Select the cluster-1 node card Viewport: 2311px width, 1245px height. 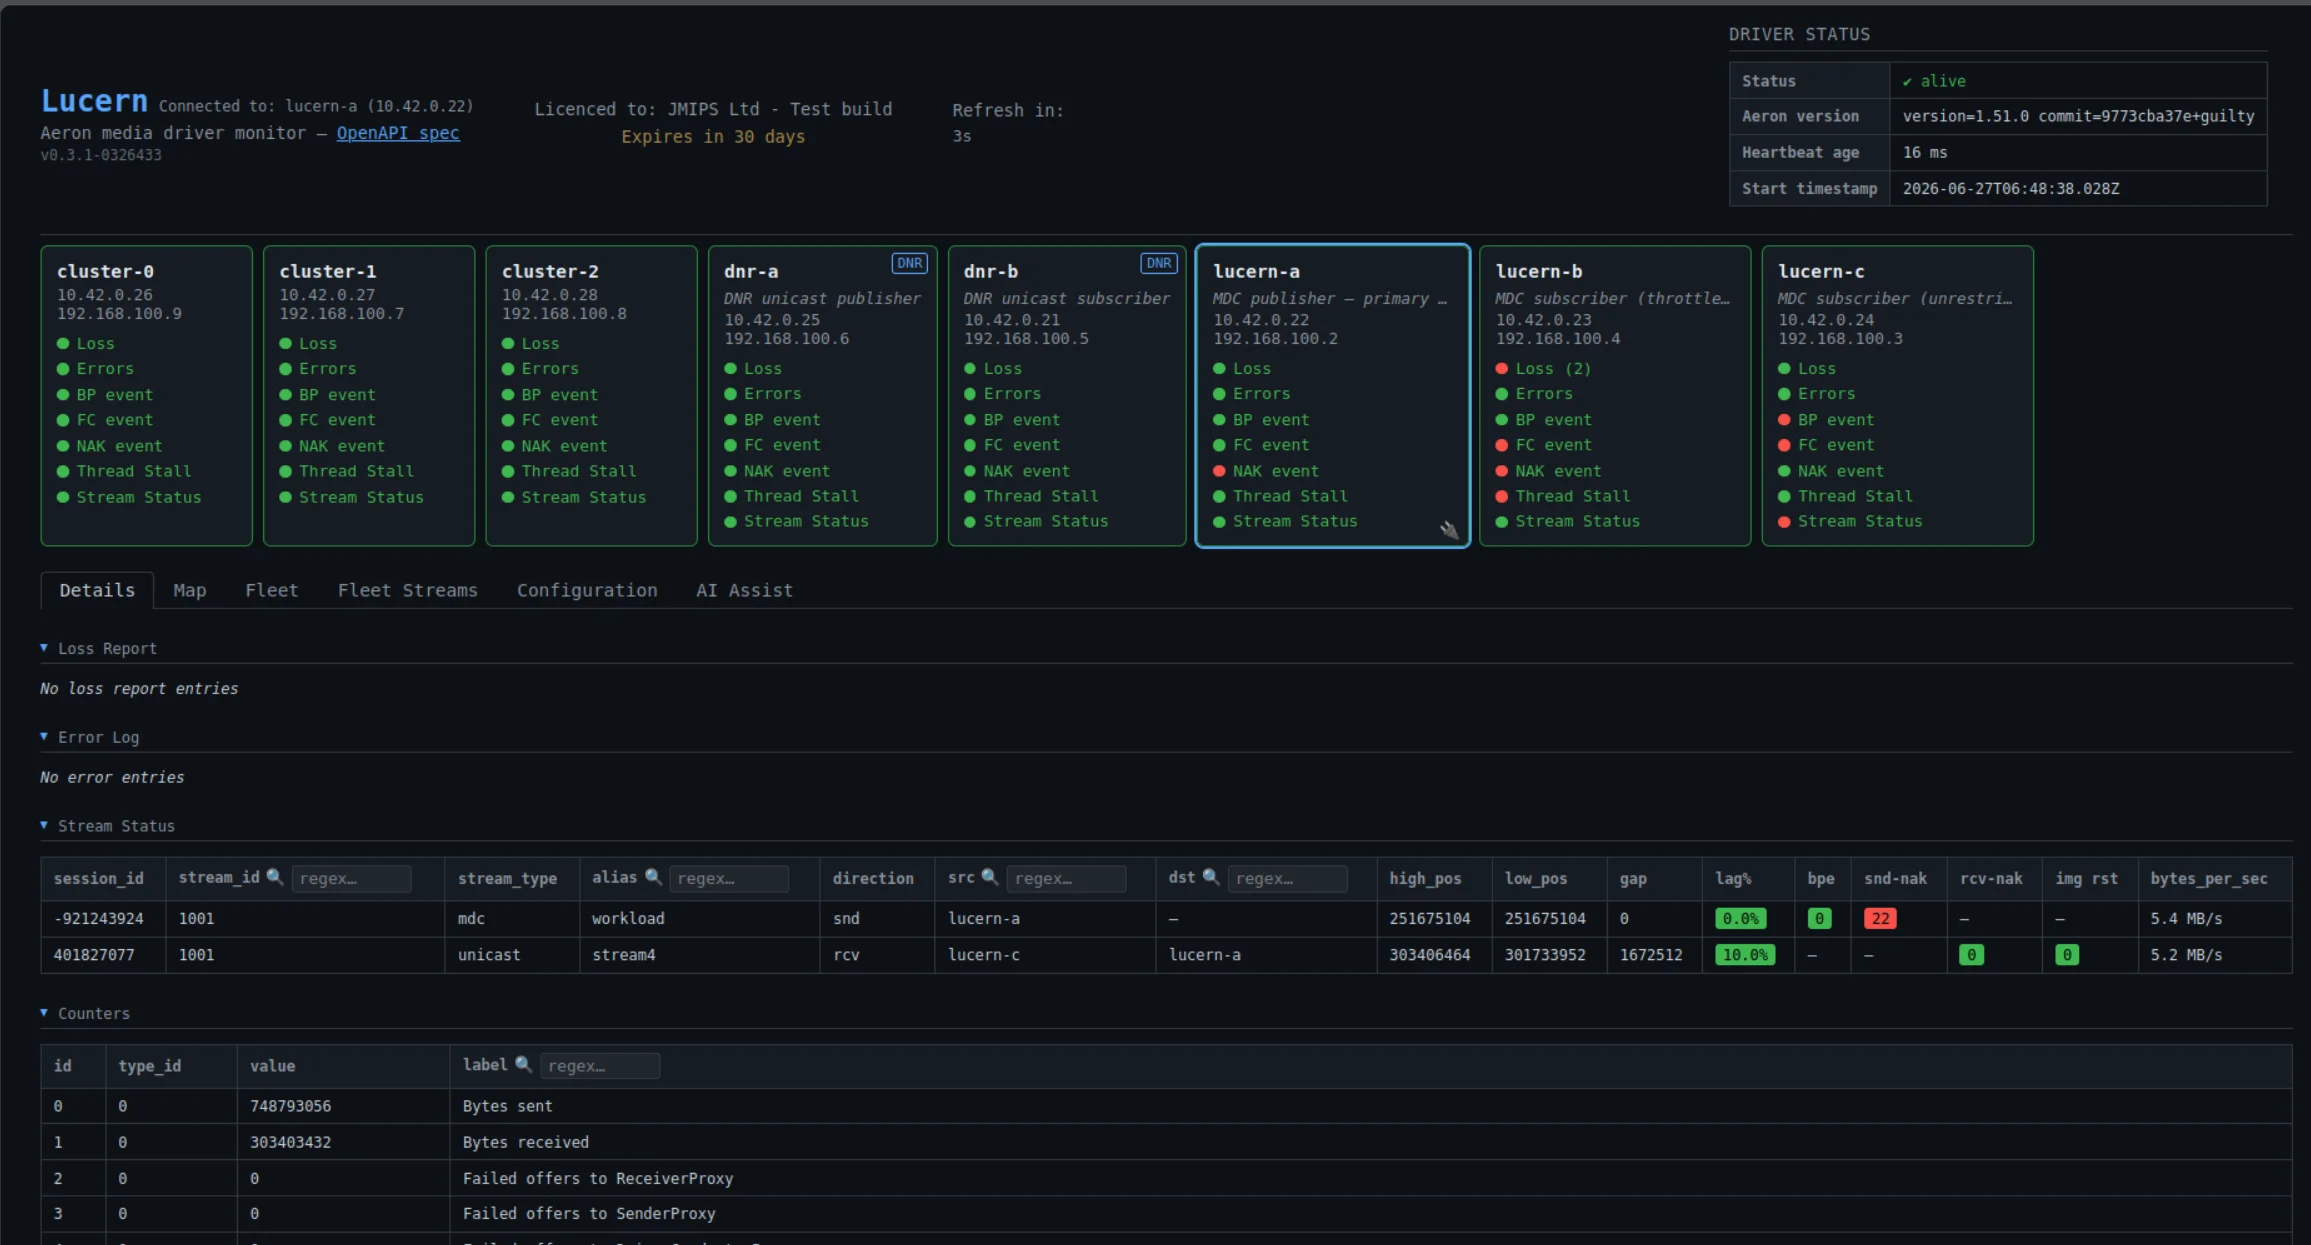pyautogui.click(x=368, y=396)
